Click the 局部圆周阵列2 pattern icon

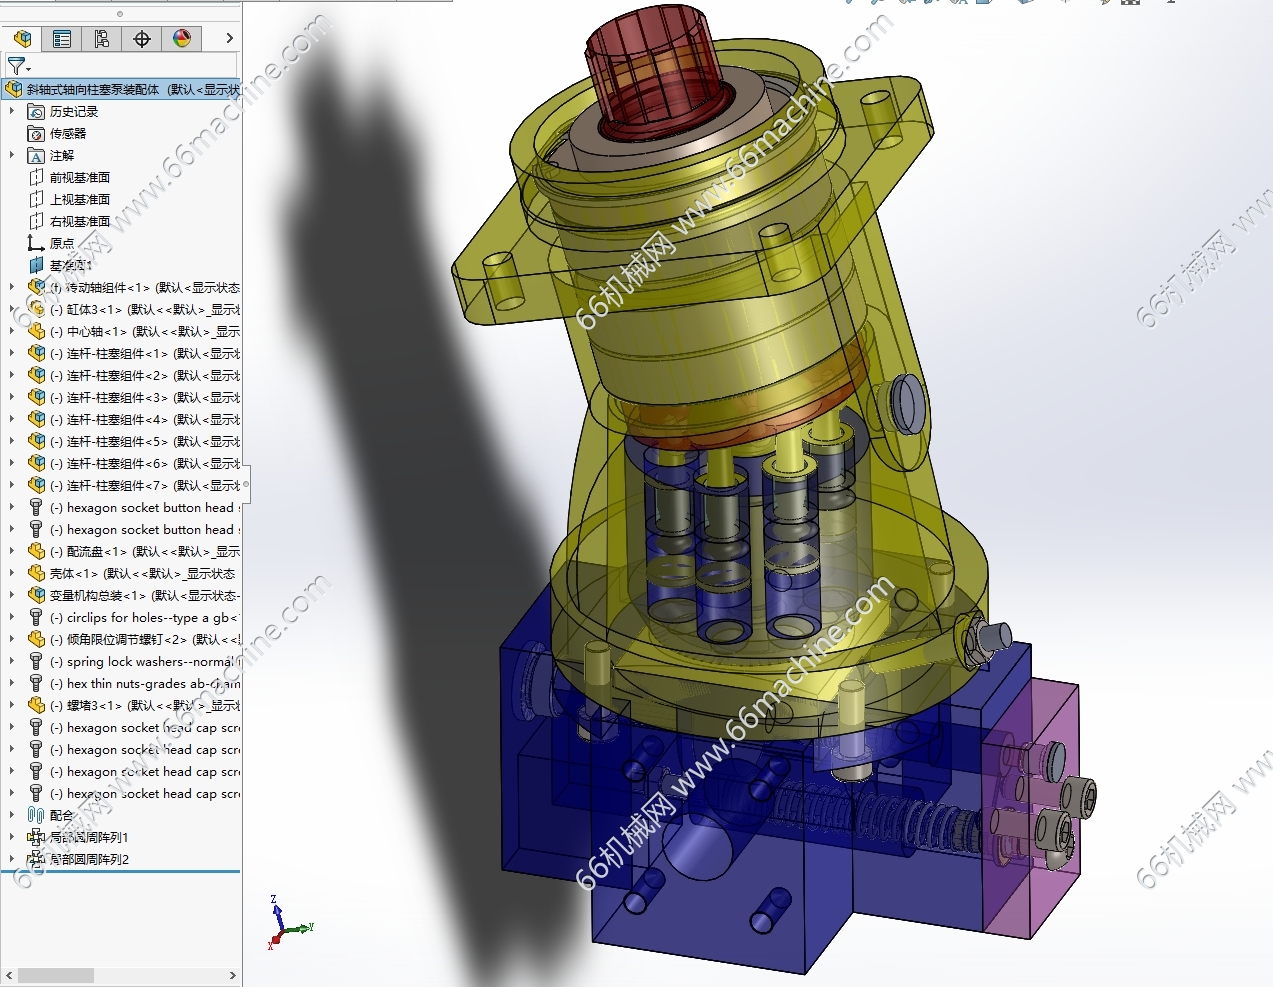(36, 859)
